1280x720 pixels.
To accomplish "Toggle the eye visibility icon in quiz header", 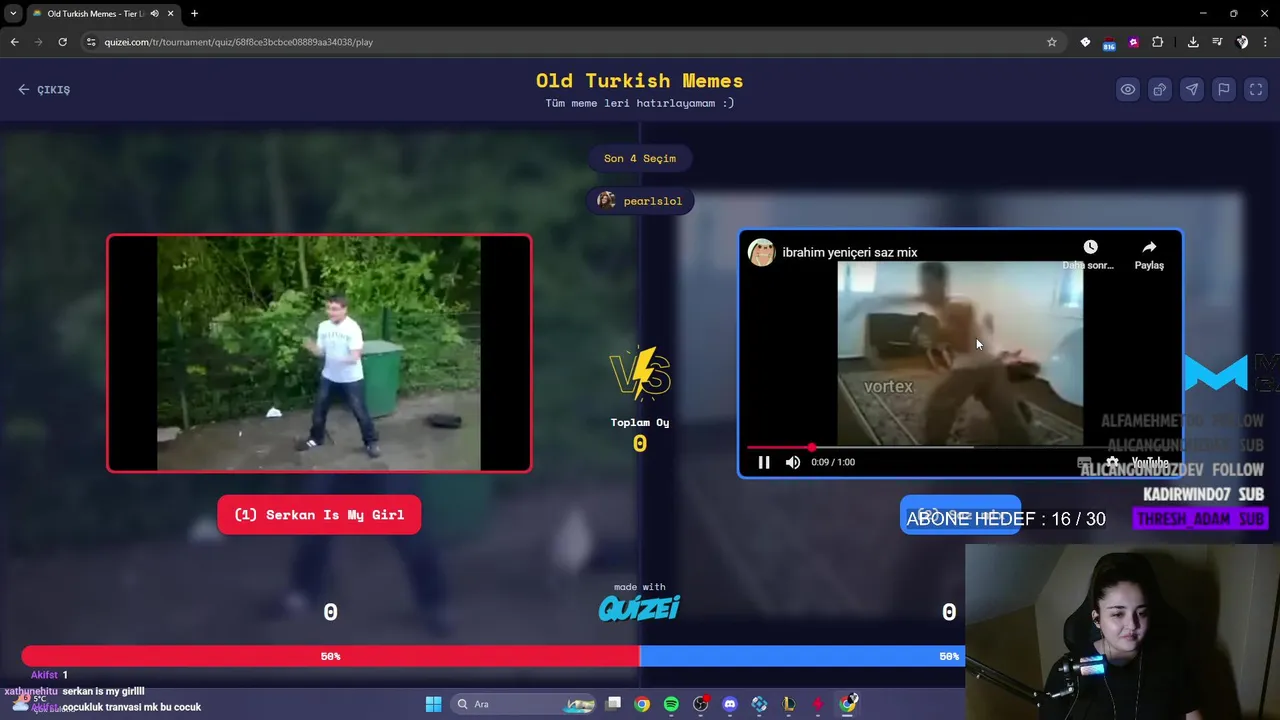I will point(1128,89).
